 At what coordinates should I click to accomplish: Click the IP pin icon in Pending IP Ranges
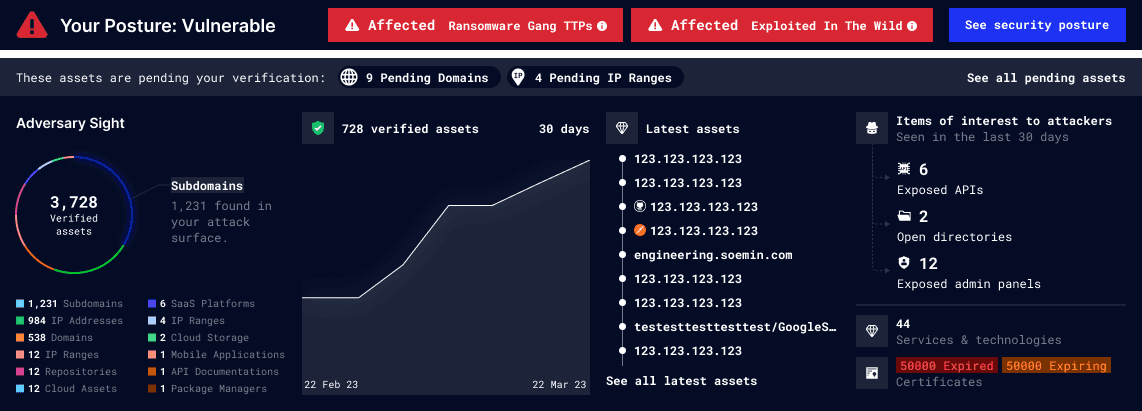(x=519, y=77)
